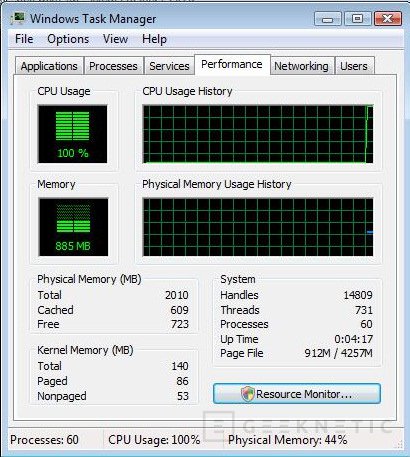Click the shield icon on Resource Monitor
The width and height of the screenshot is (410, 457).
pyautogui.click(x=248, y=394)
